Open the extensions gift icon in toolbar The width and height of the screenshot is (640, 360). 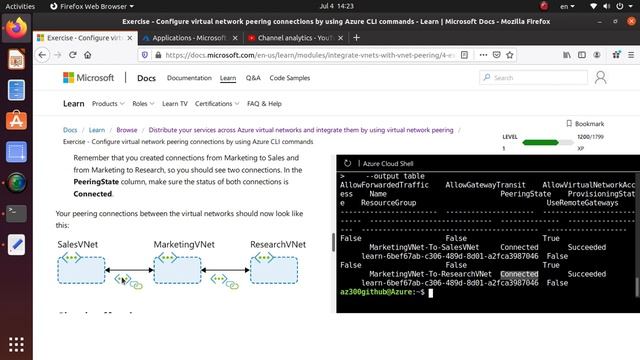point(616,55)
